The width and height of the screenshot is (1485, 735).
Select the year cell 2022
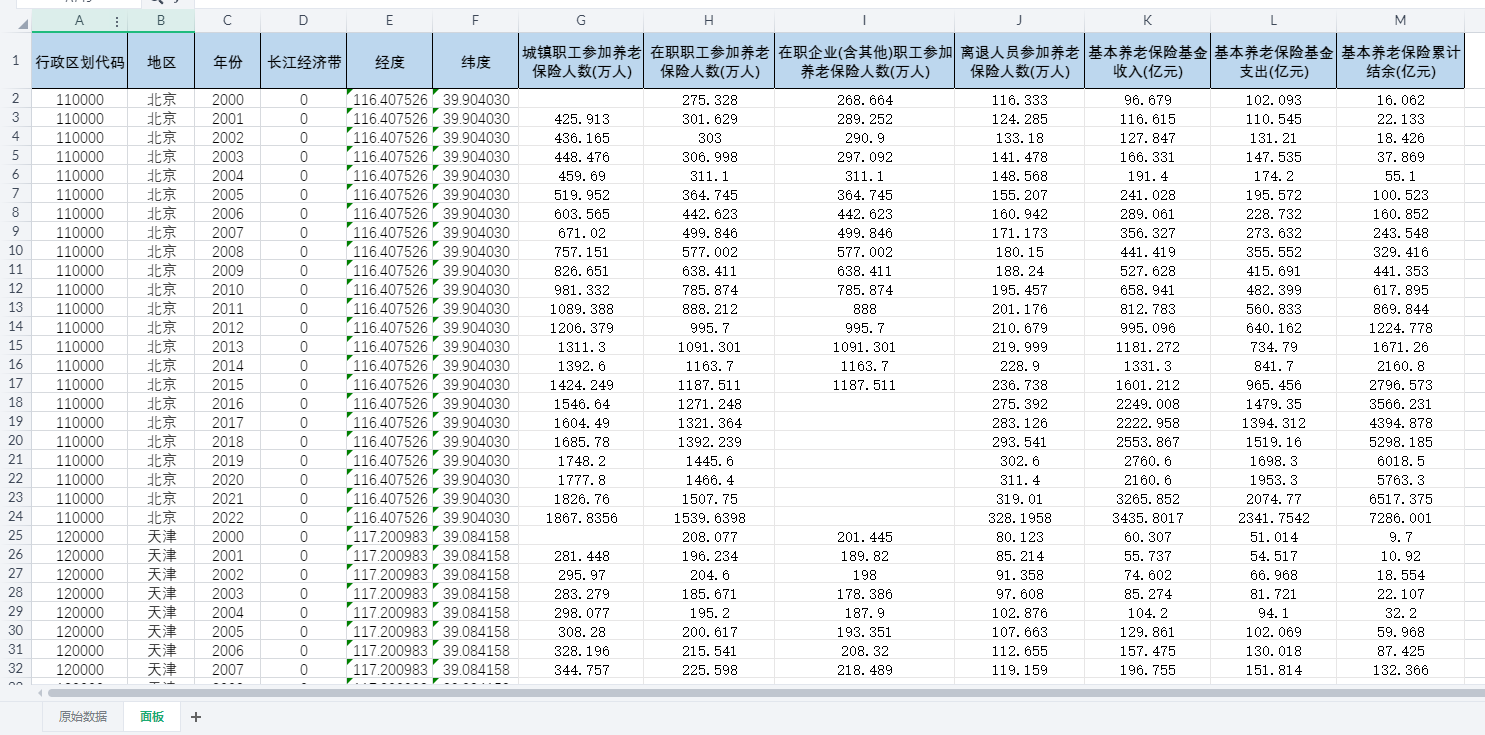click(x=227, y=517)
